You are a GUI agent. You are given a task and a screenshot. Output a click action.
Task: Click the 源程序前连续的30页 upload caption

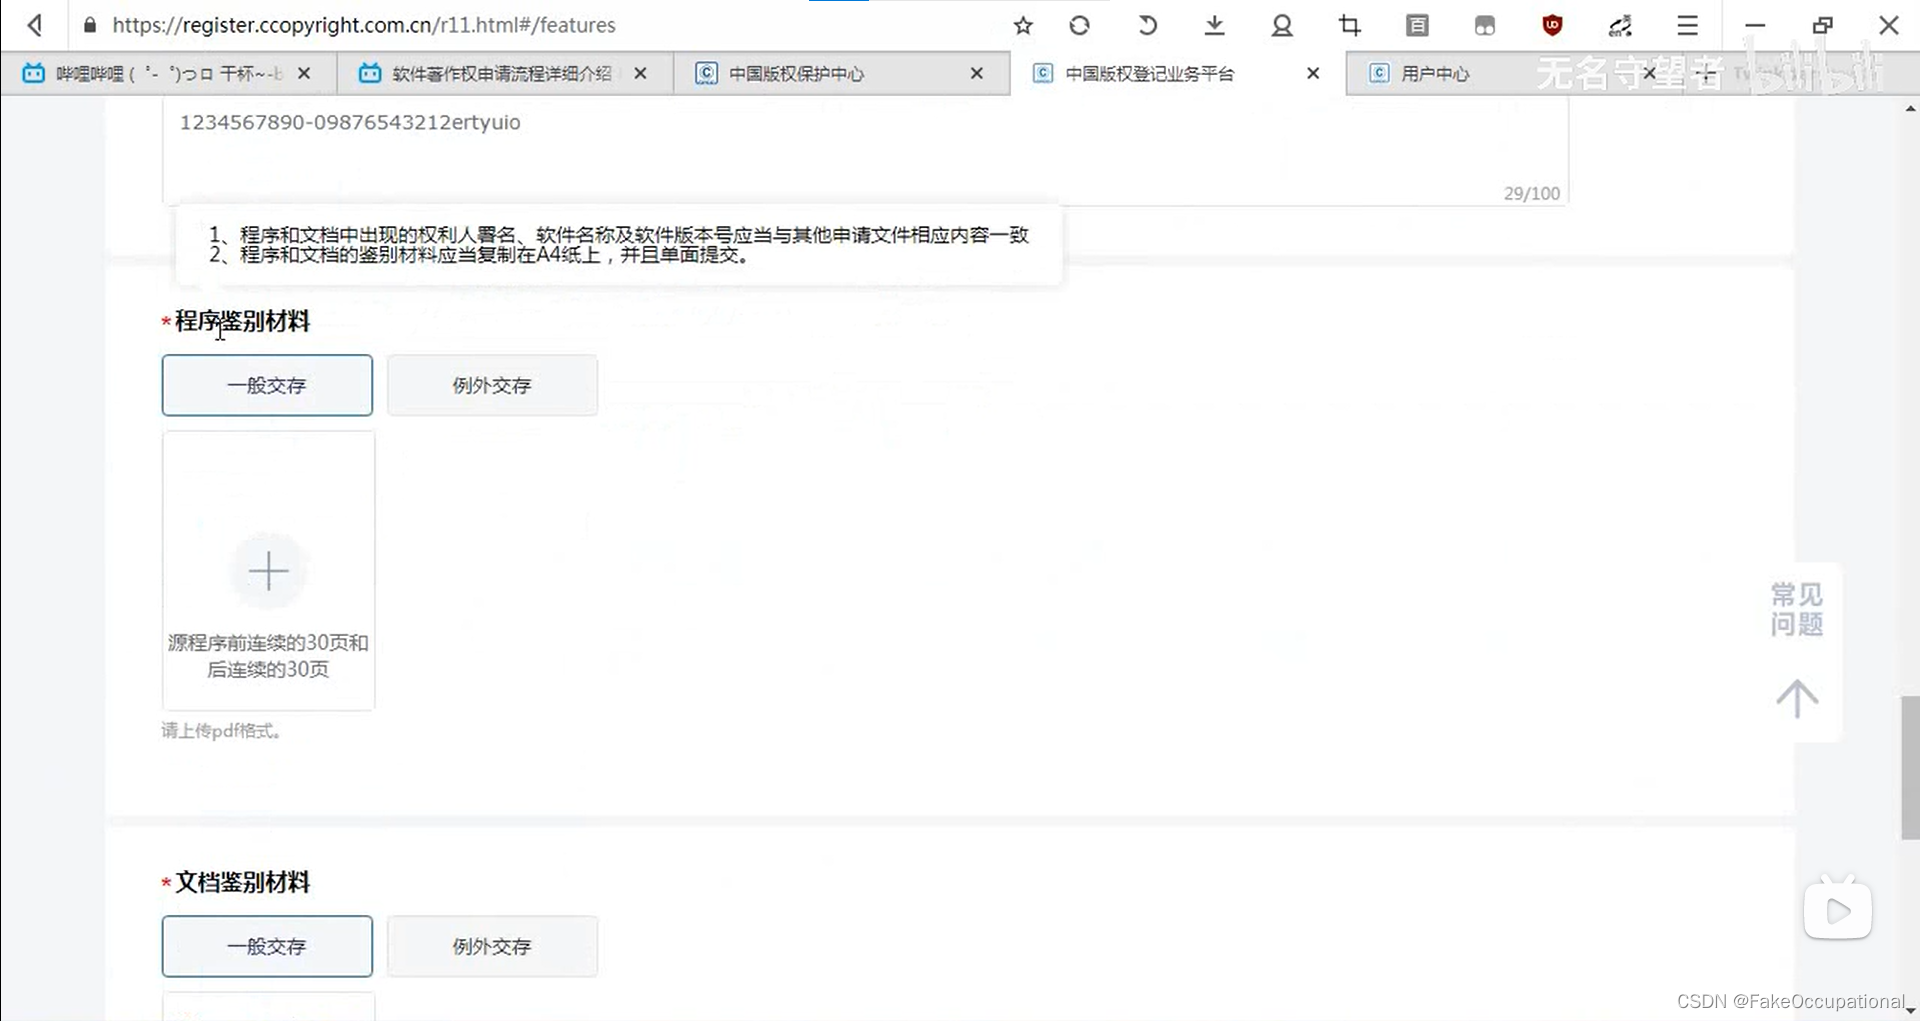(x=268, y=656)
